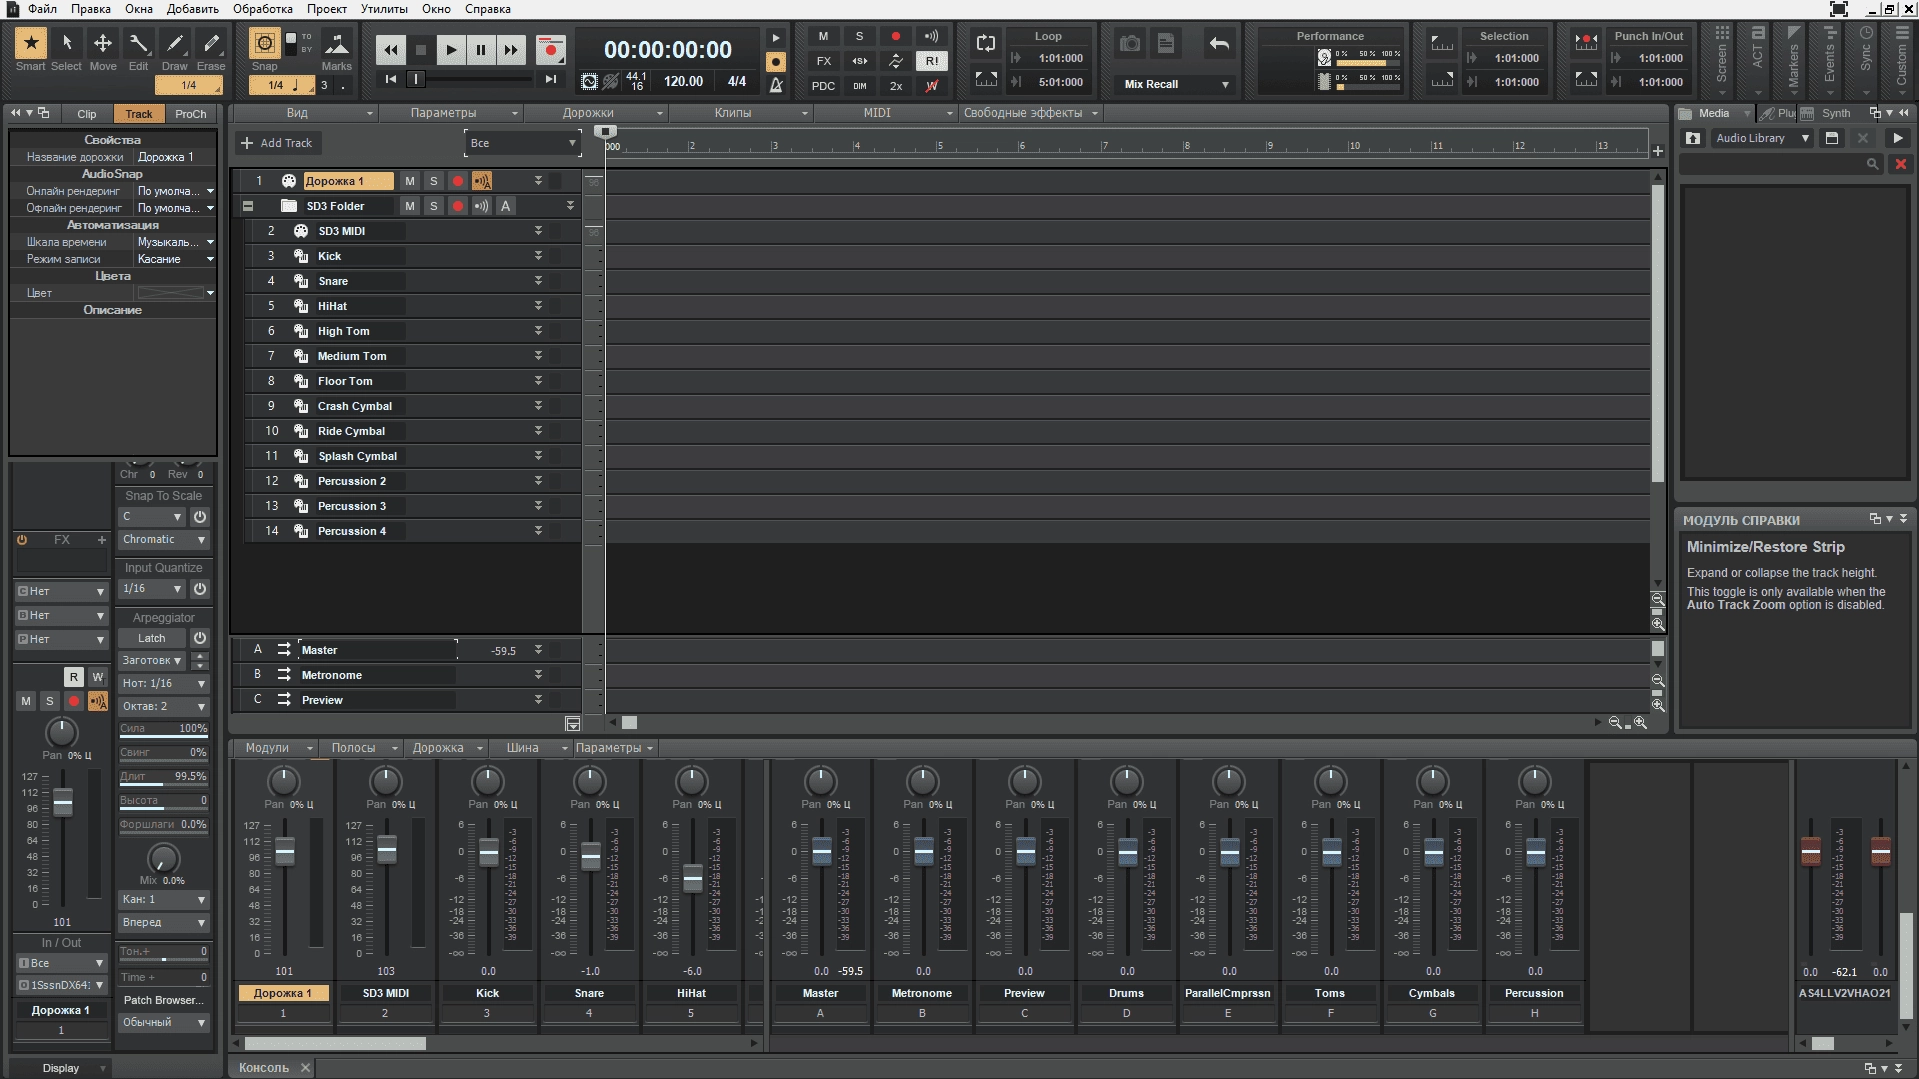Toggle the metronome icon in transport

coord(776,85)
